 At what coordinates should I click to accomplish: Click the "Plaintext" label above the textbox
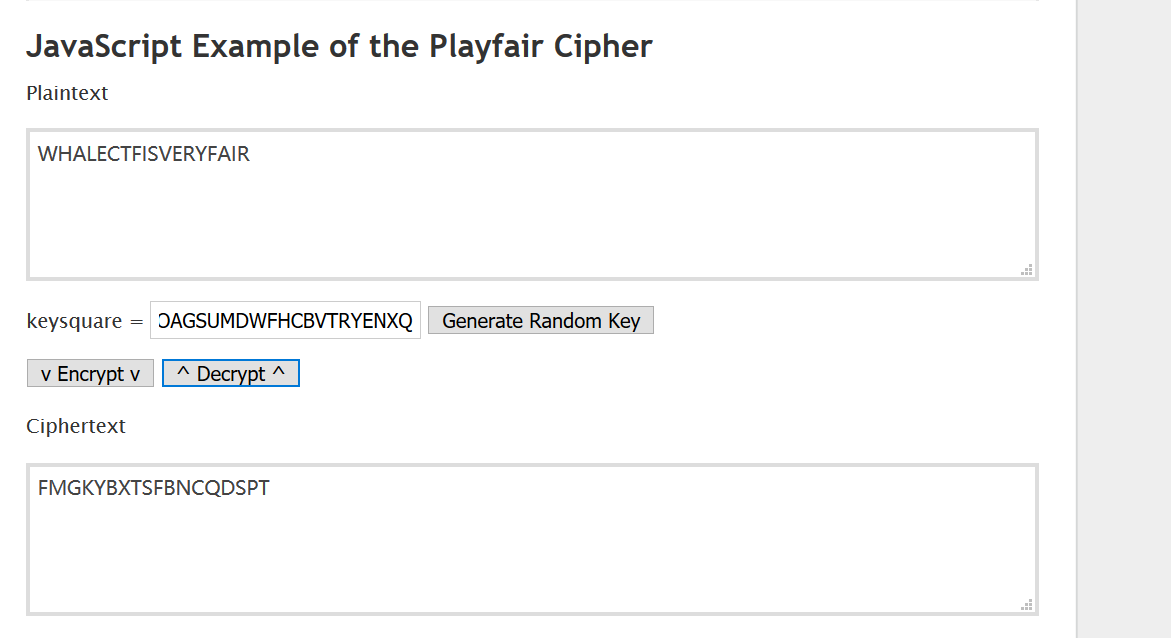pyautogui.click(x=67, y=93)
